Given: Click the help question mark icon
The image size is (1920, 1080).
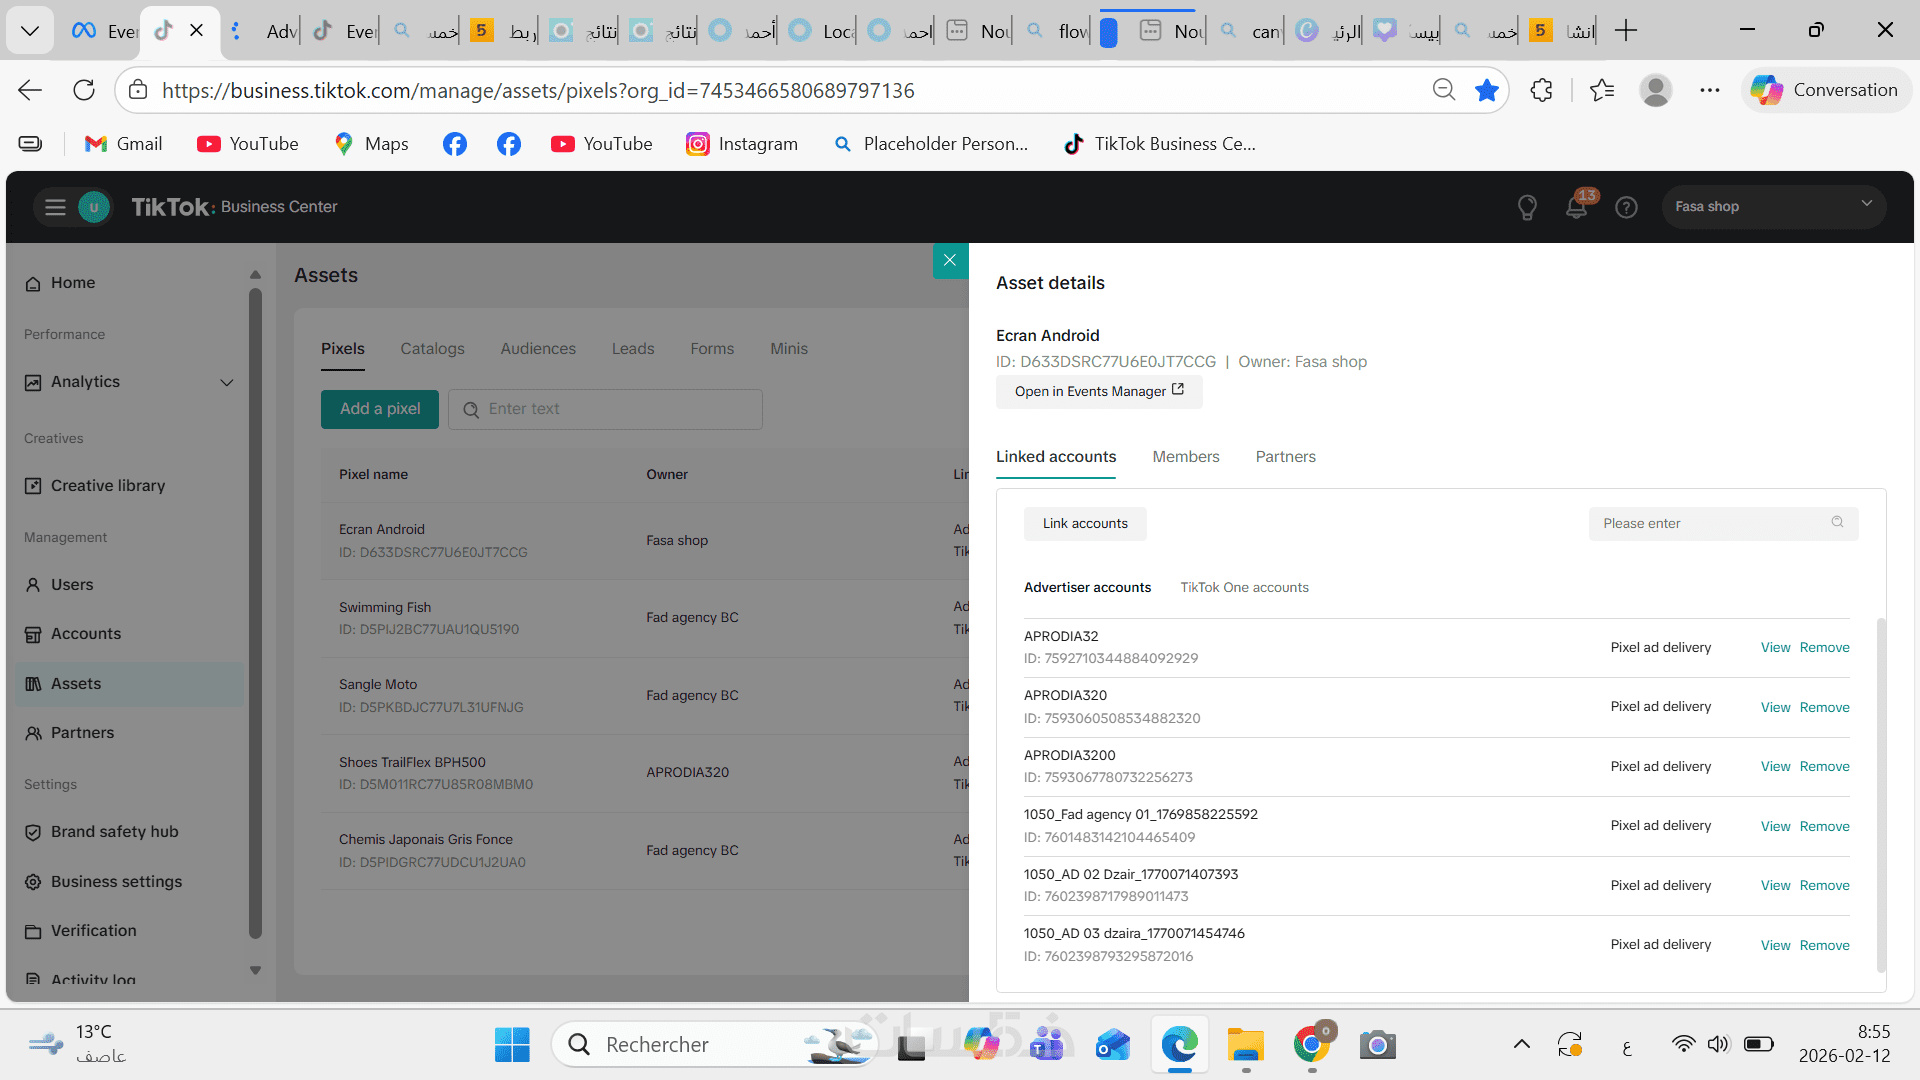Looking at the screenshot, I should point(1626,207).
